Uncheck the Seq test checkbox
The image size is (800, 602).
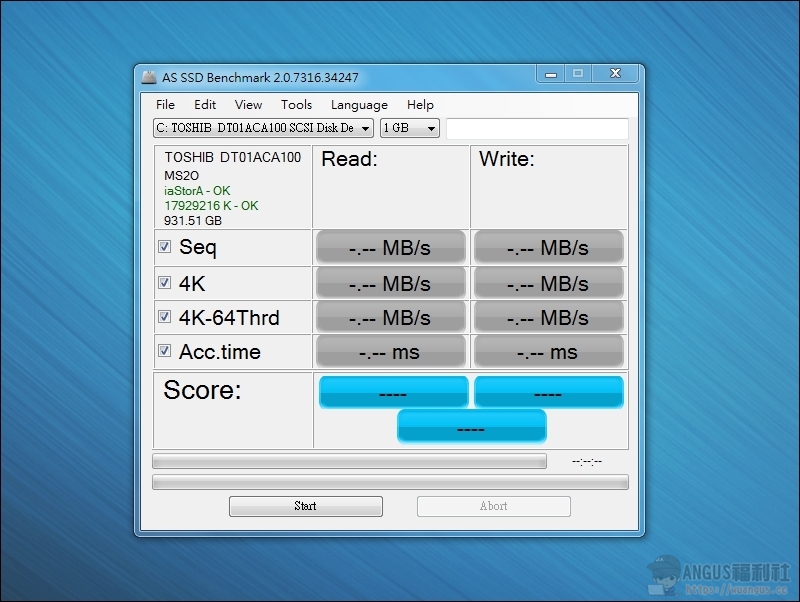click(165, 247)
